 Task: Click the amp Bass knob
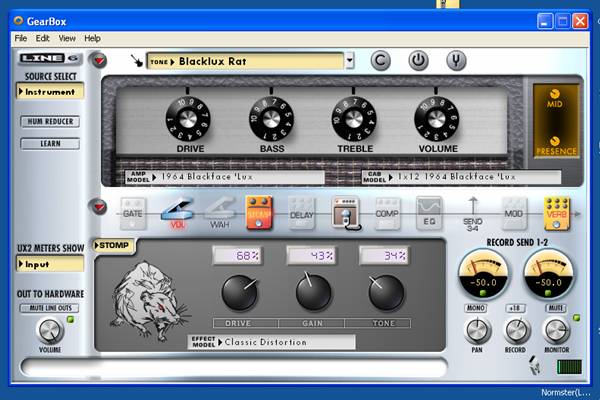pos(271,119)
